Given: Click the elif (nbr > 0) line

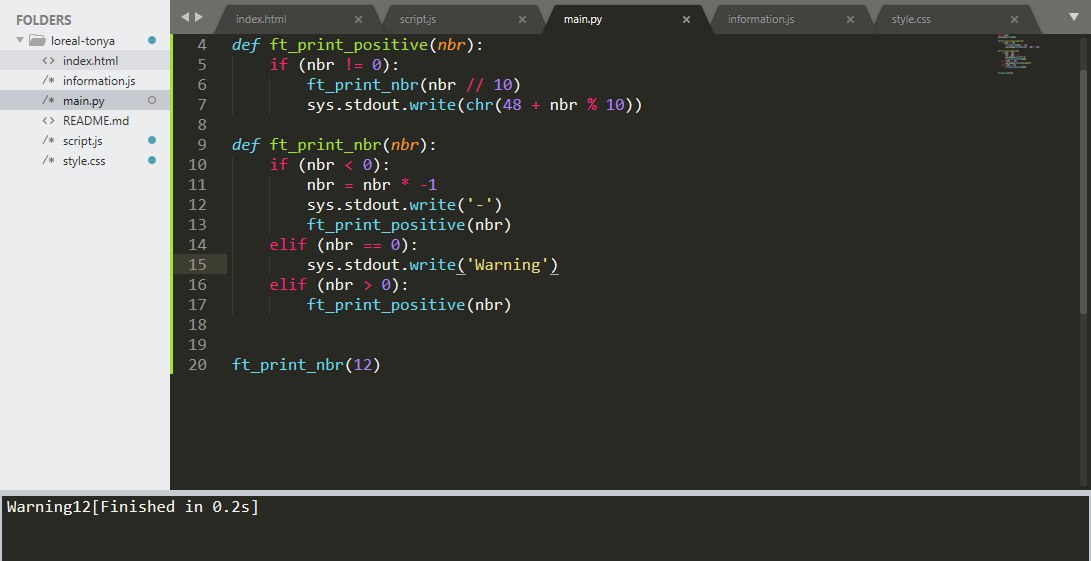Looking at the screenshot, I should pos(340,285).
